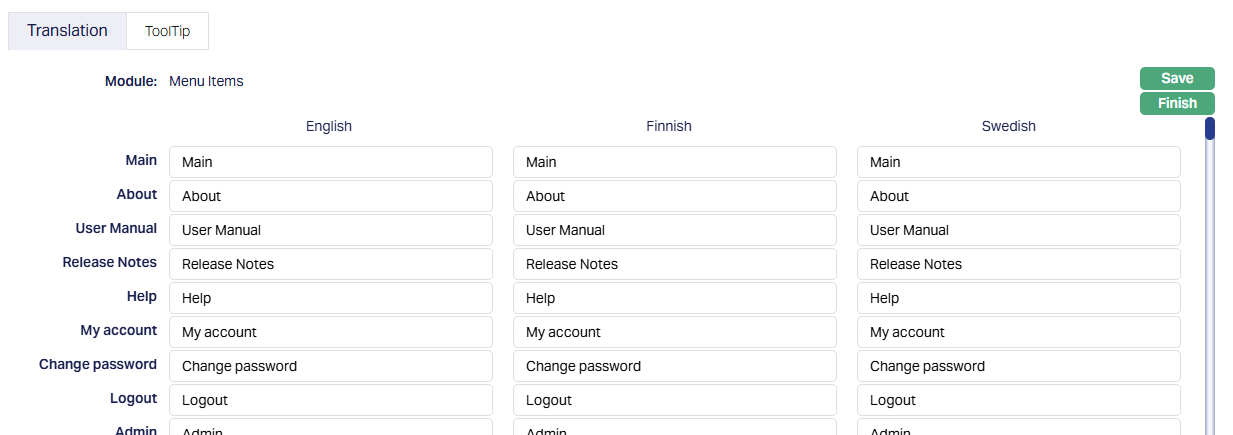Edit the English My account field

(330, 332)
